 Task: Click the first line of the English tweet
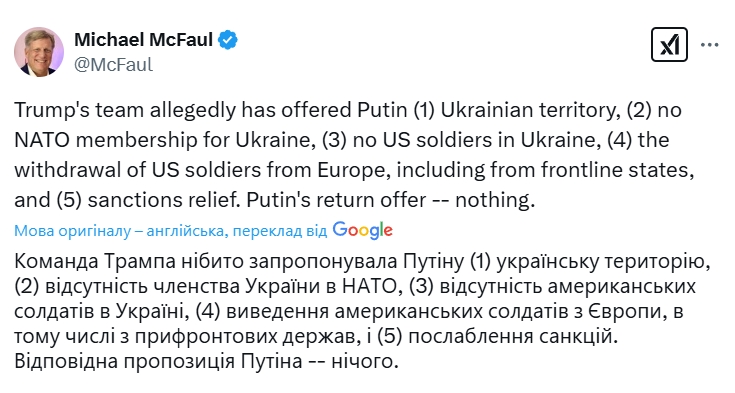click(x=348, y=110)
